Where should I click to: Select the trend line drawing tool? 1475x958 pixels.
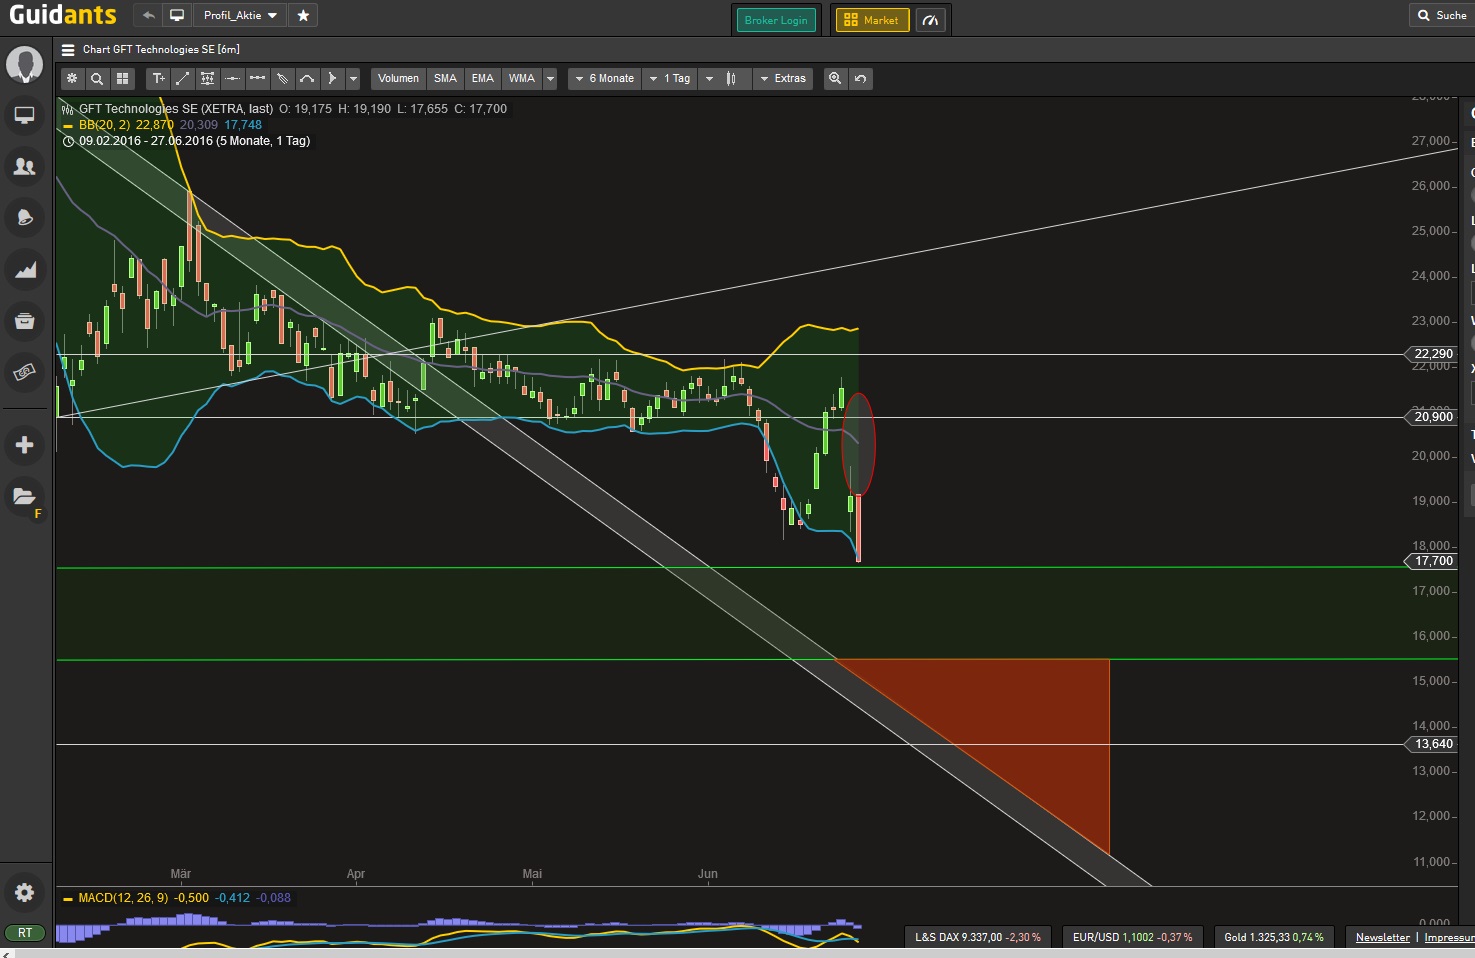[x=183, y=78]
